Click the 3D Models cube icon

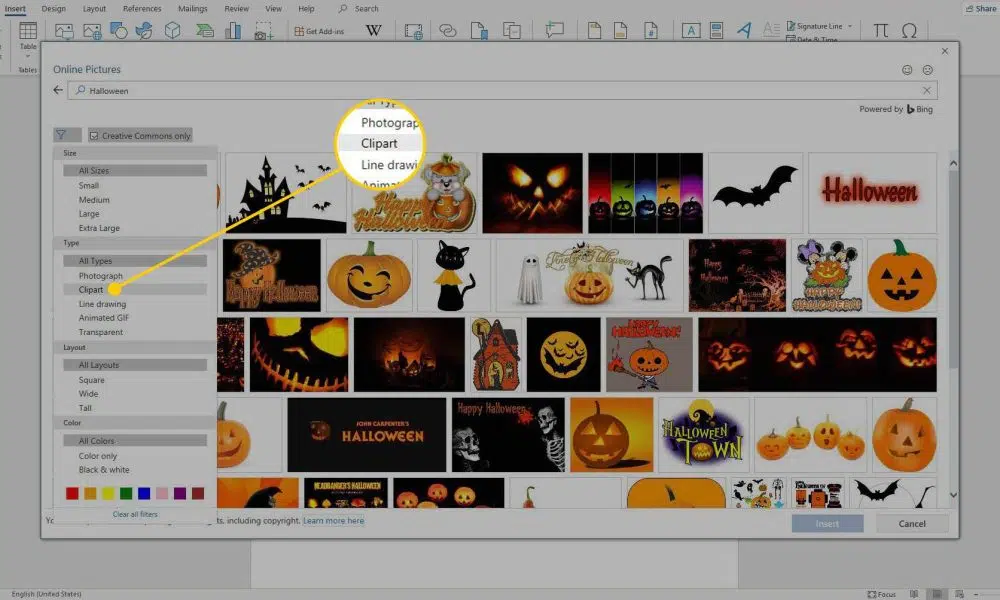(x=172, y=30)
